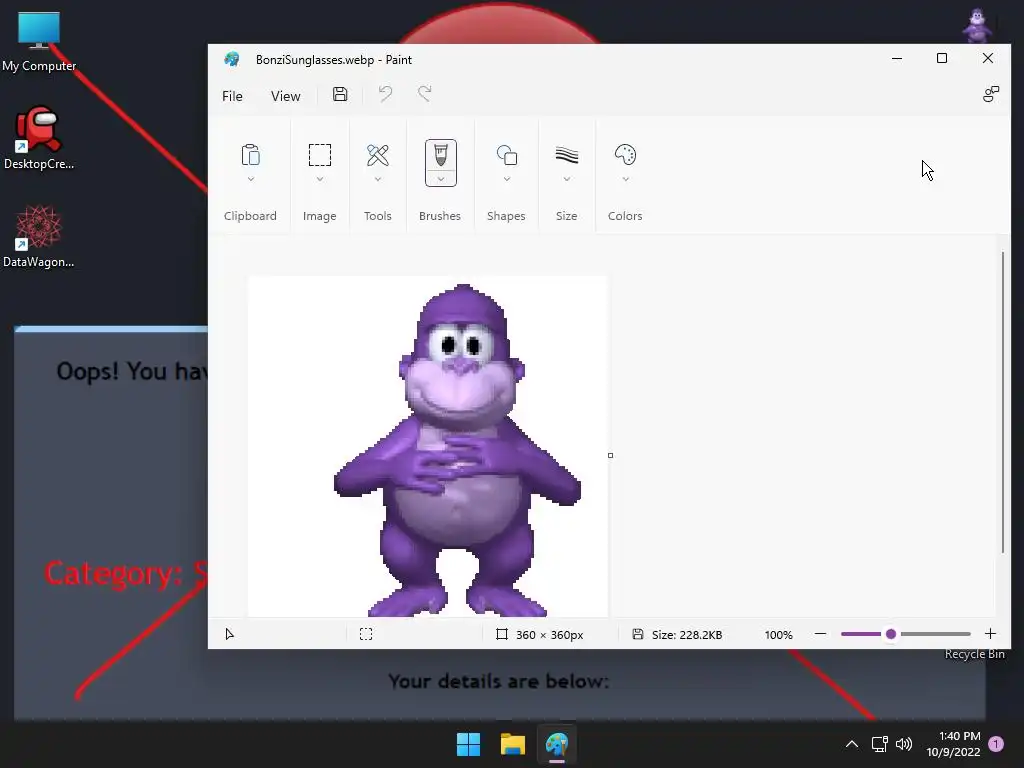Select the Brushes tool icon
Image resolution: width=1024 pixels, height=768 pixels.
[441, 156]
